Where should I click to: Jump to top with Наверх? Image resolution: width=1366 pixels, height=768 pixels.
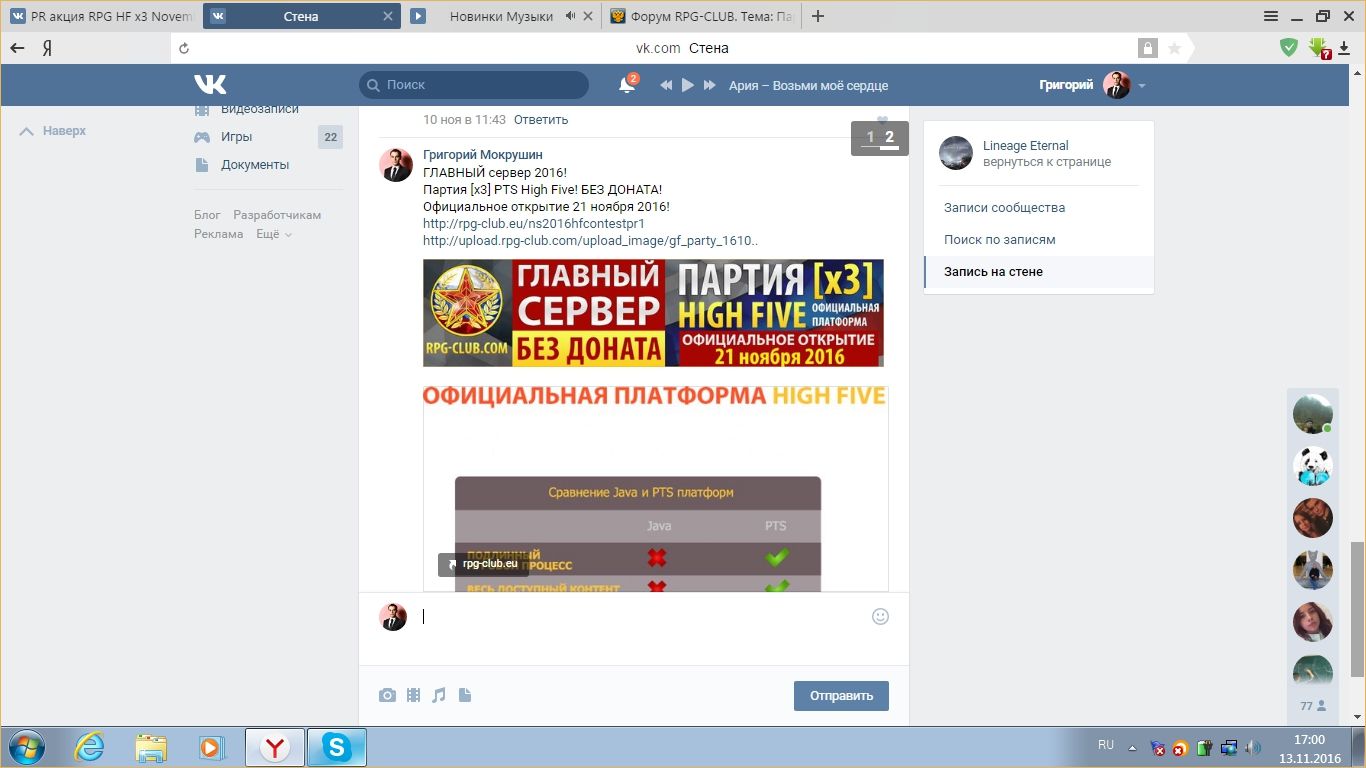53,131
